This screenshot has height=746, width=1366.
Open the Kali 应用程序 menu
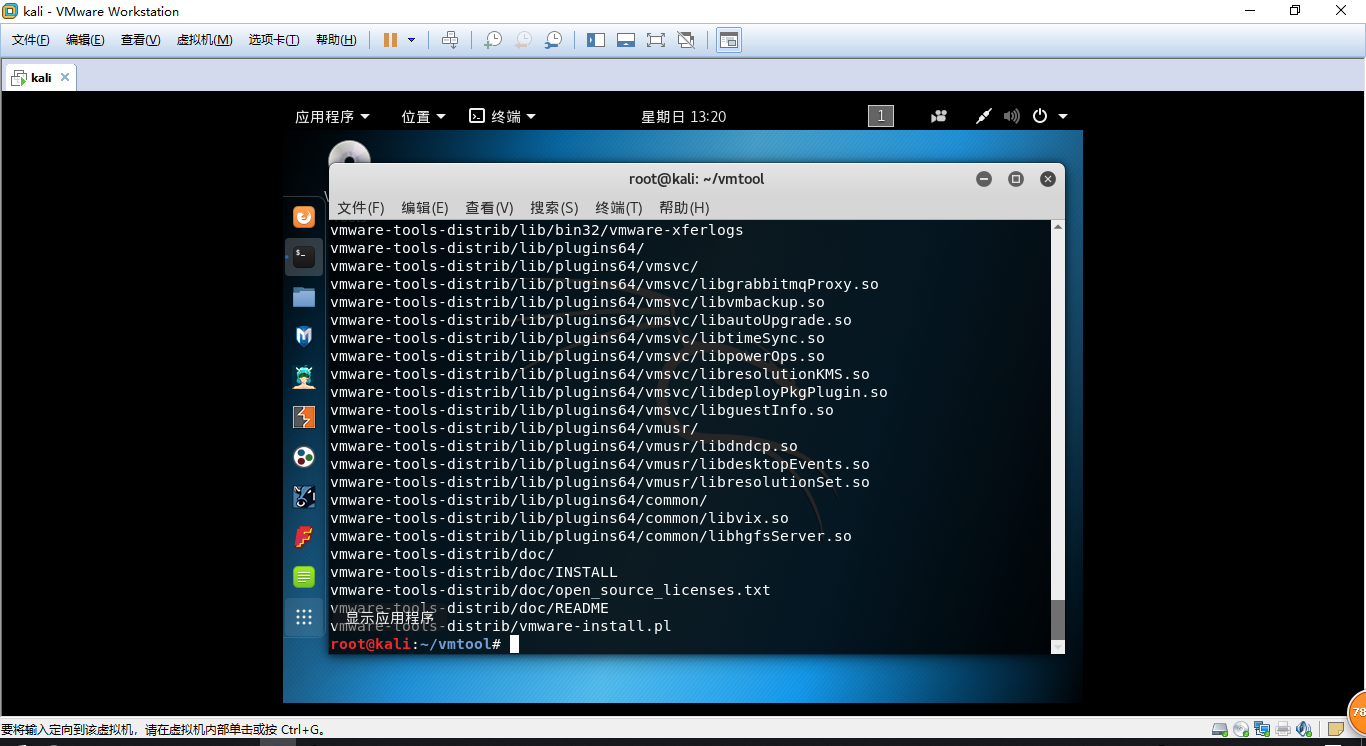pos(332,116)
